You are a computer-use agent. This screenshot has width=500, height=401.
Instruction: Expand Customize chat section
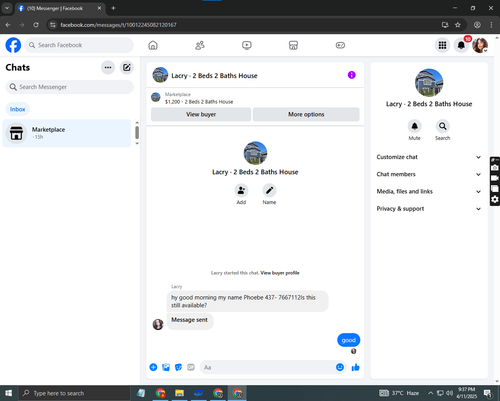pyautogui.click(x=429, y=157)
